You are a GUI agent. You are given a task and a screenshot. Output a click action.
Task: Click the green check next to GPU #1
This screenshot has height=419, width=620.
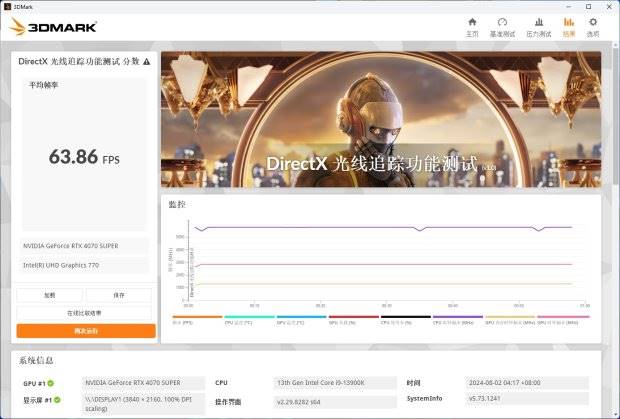coord(51,383)
